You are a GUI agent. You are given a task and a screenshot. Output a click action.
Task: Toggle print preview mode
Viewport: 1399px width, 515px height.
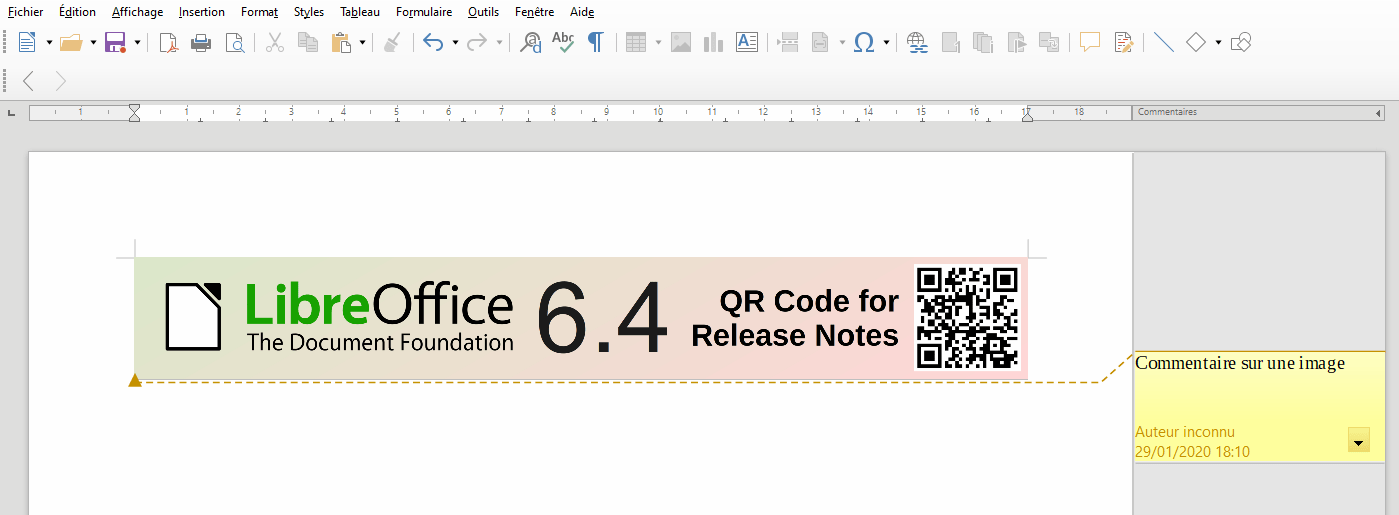tap(234, 42)
